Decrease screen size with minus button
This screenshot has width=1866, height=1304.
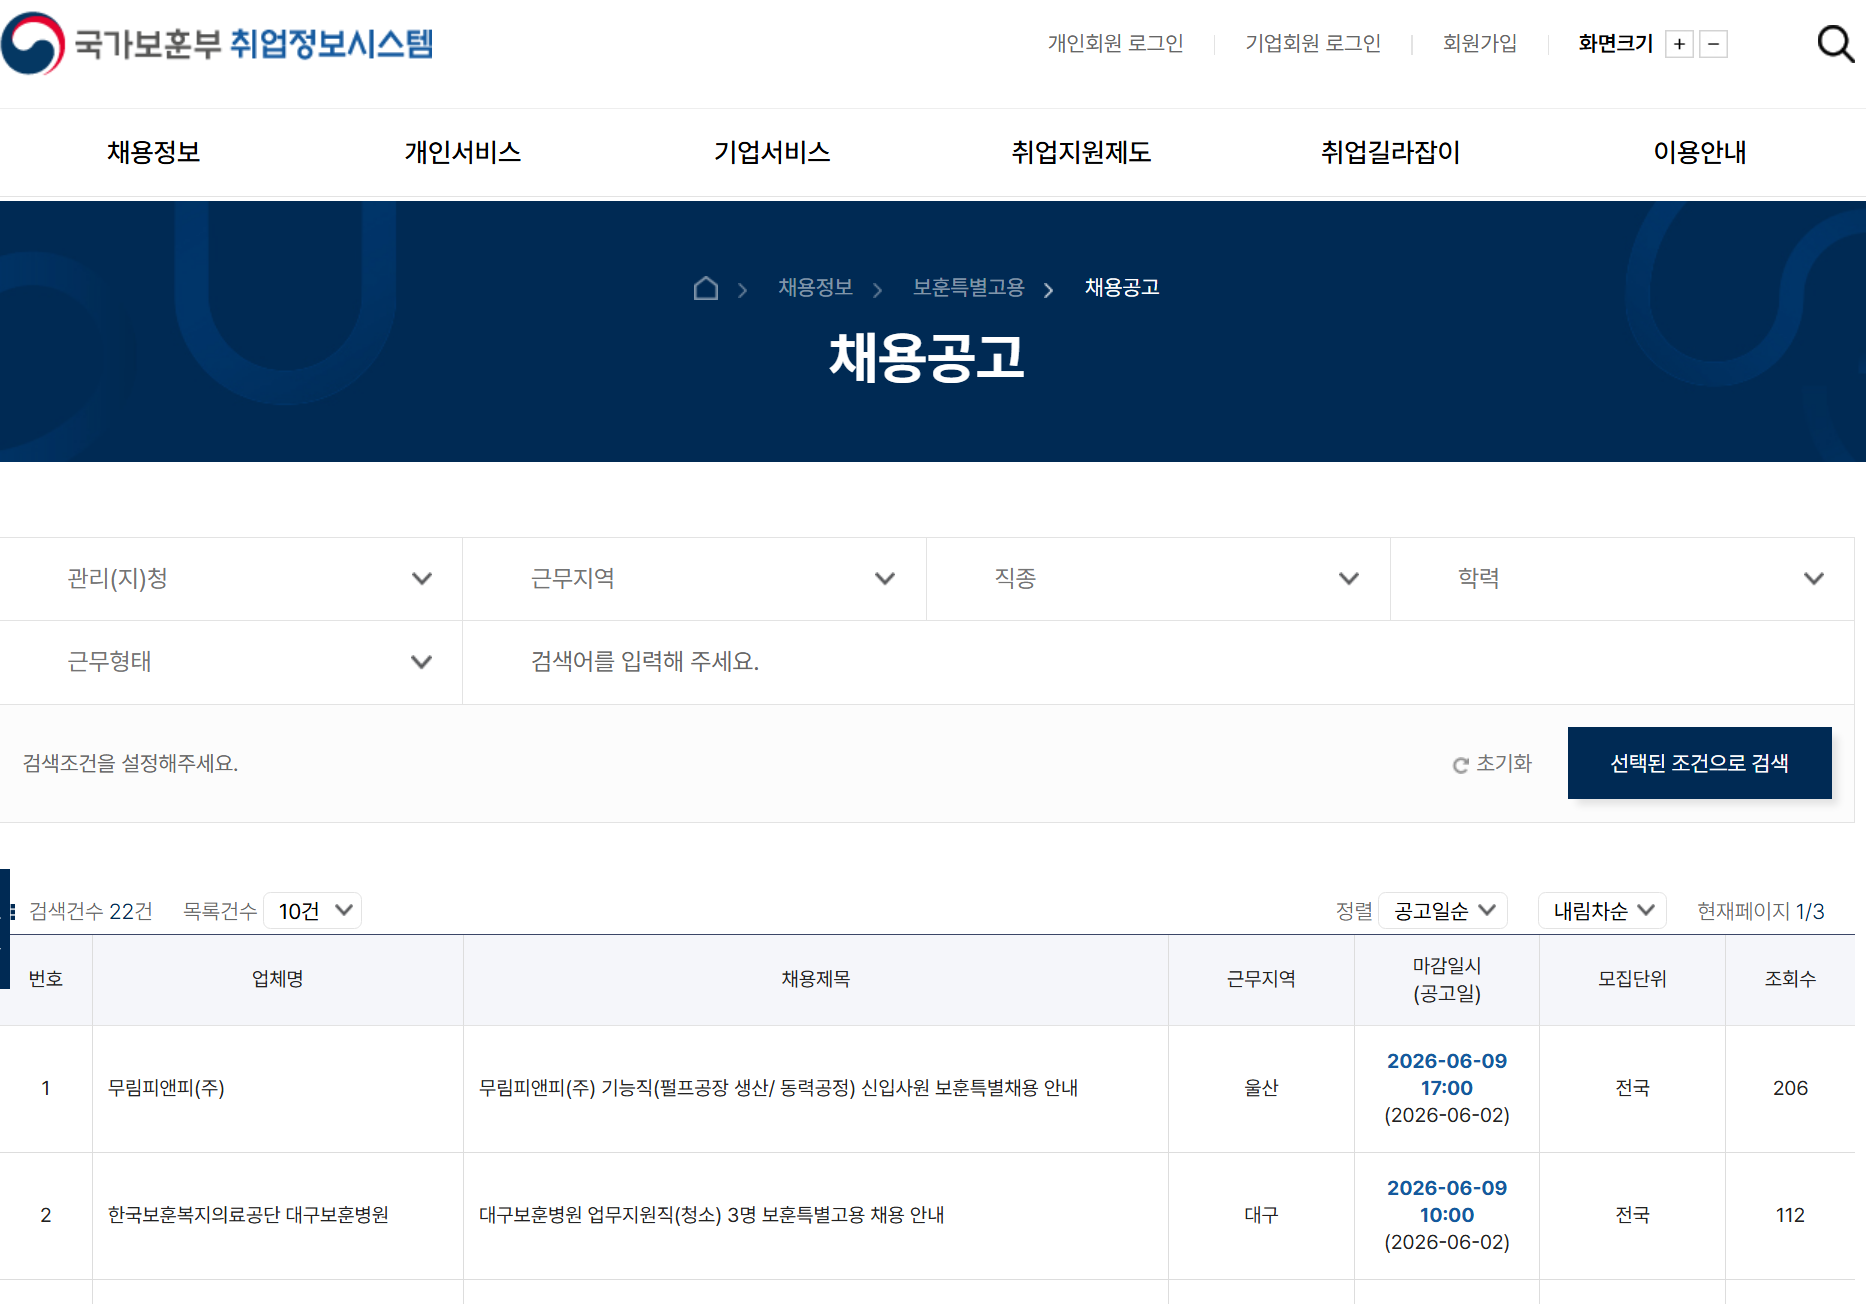1713,44
